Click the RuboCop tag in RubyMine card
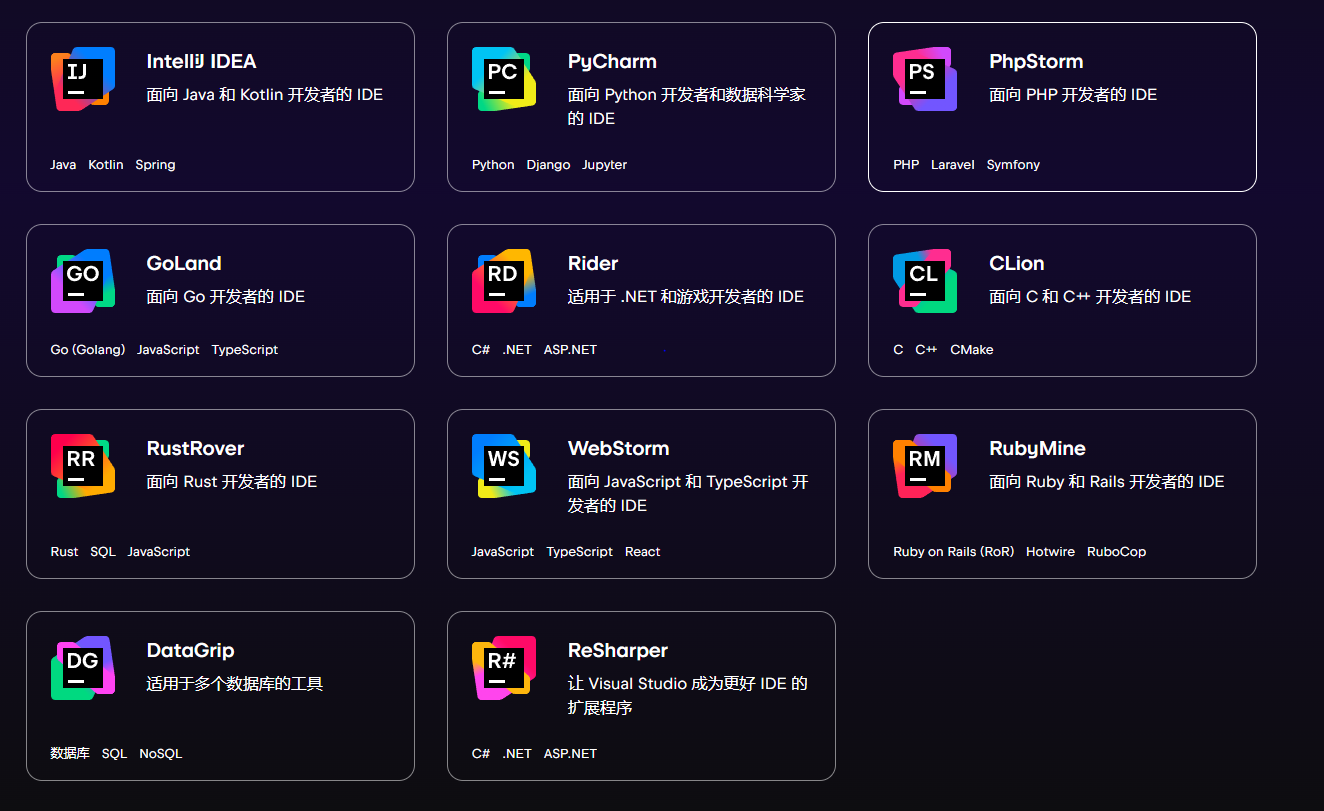 coord(1117,552)
